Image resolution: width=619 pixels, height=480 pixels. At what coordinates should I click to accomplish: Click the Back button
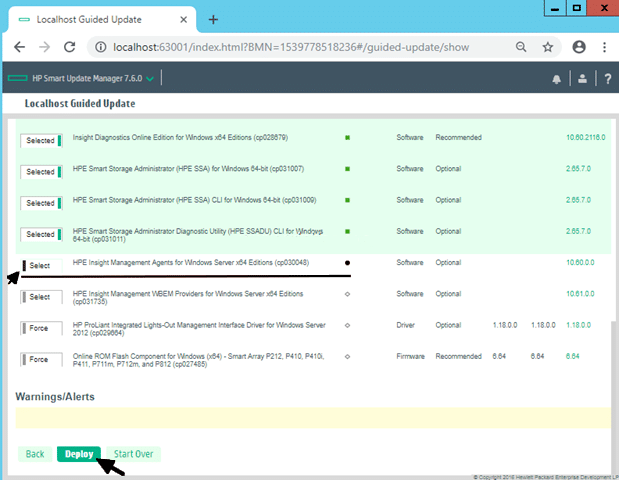tap(35, 454)
